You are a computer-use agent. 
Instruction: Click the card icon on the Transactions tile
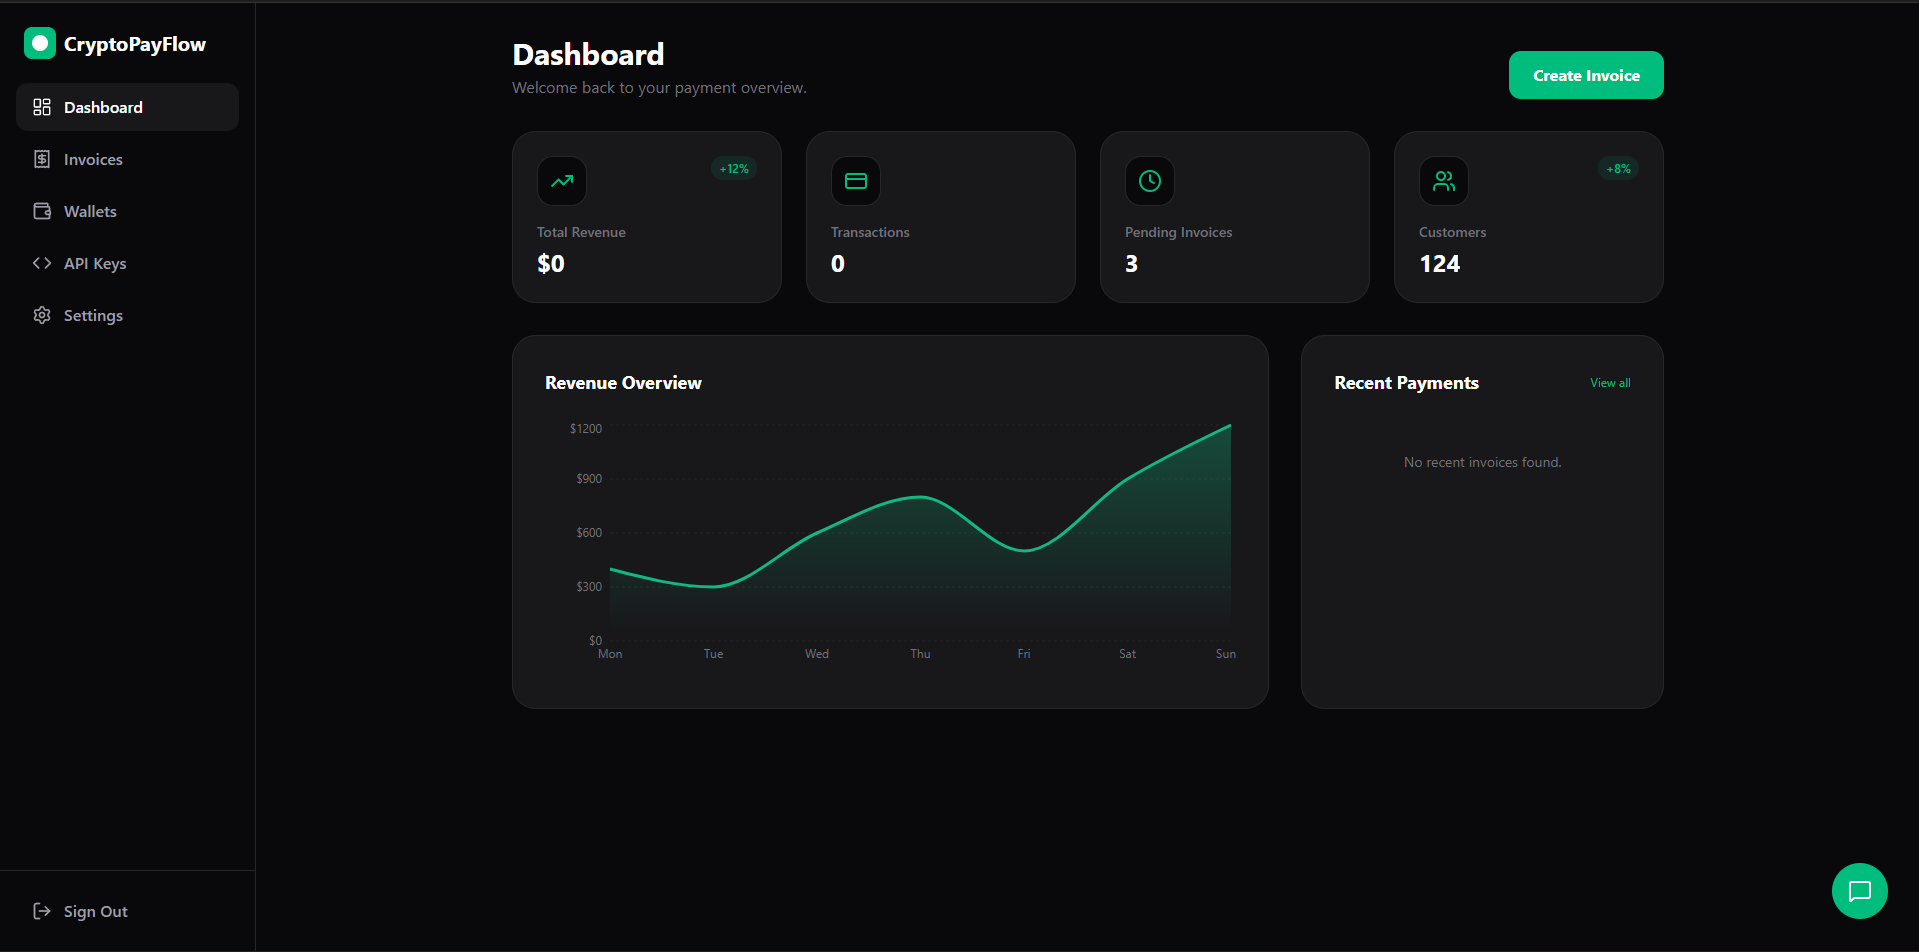click(855, 181)
